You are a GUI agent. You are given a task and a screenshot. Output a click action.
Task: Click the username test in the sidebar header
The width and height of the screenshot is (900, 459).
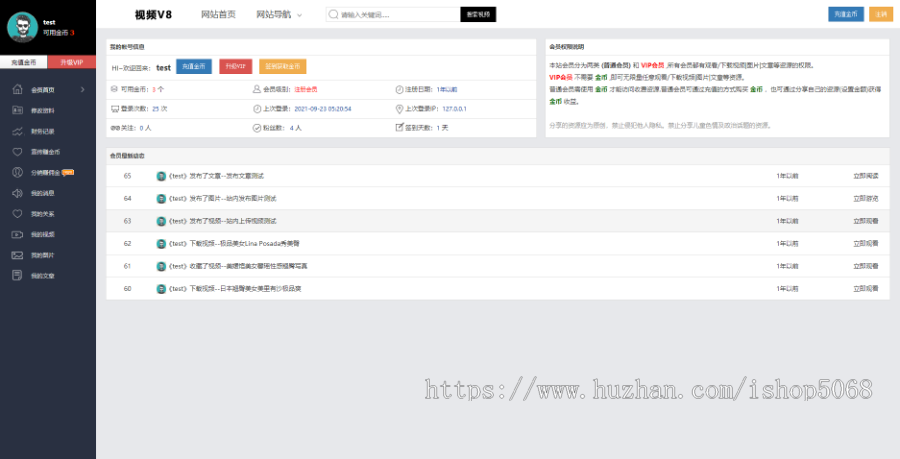pyautogui.click(x=49, y=22)
